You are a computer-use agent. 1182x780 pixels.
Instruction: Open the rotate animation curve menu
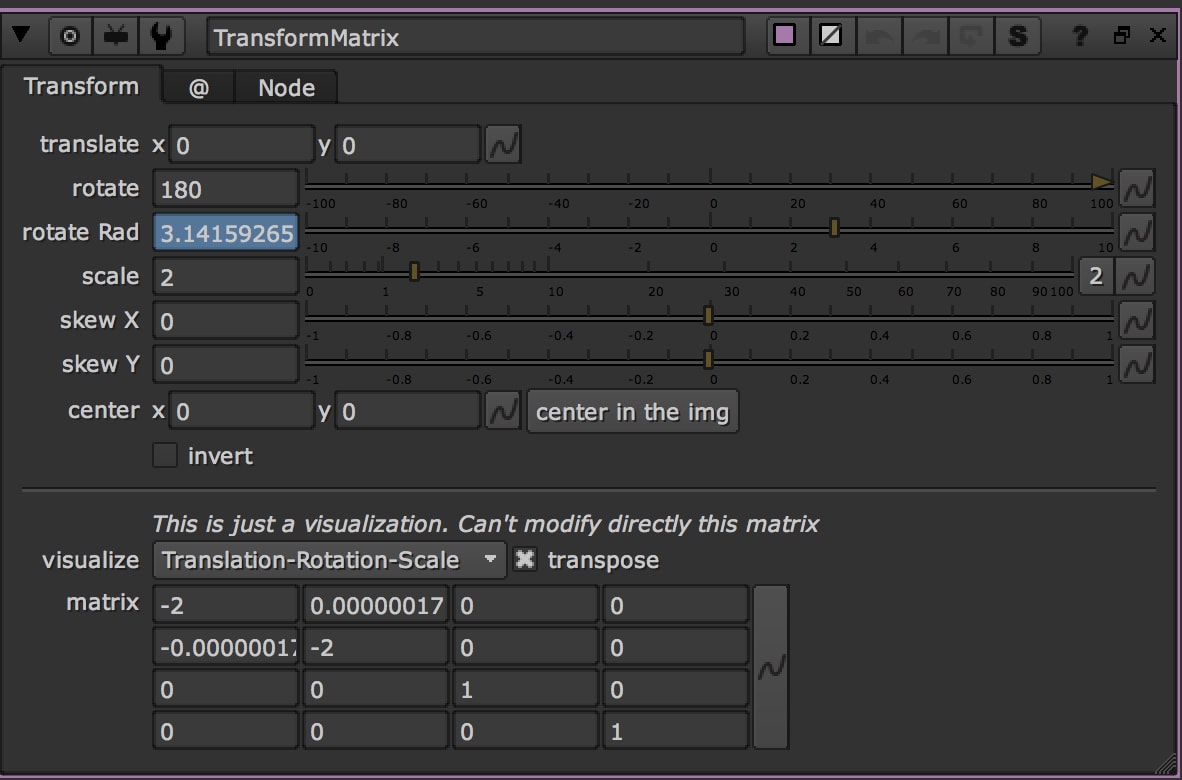1137,188
